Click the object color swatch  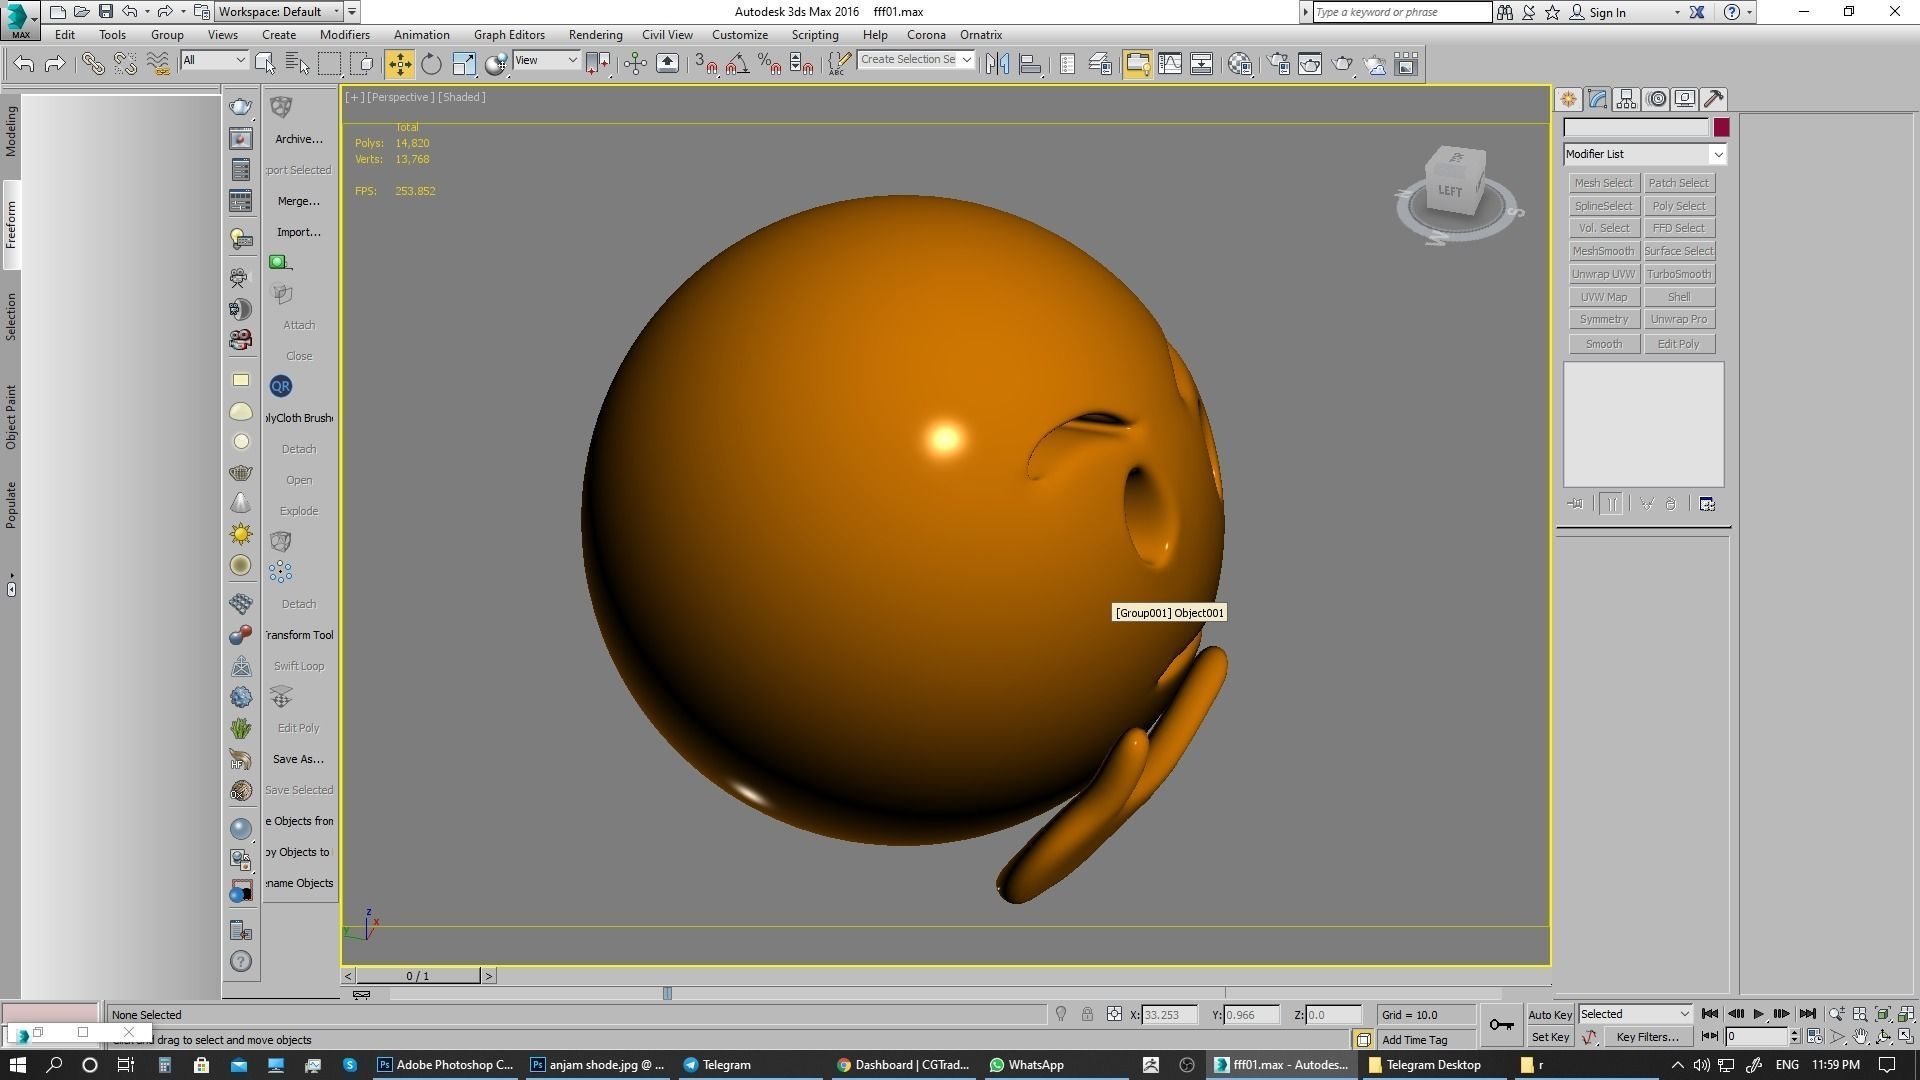1721,128
